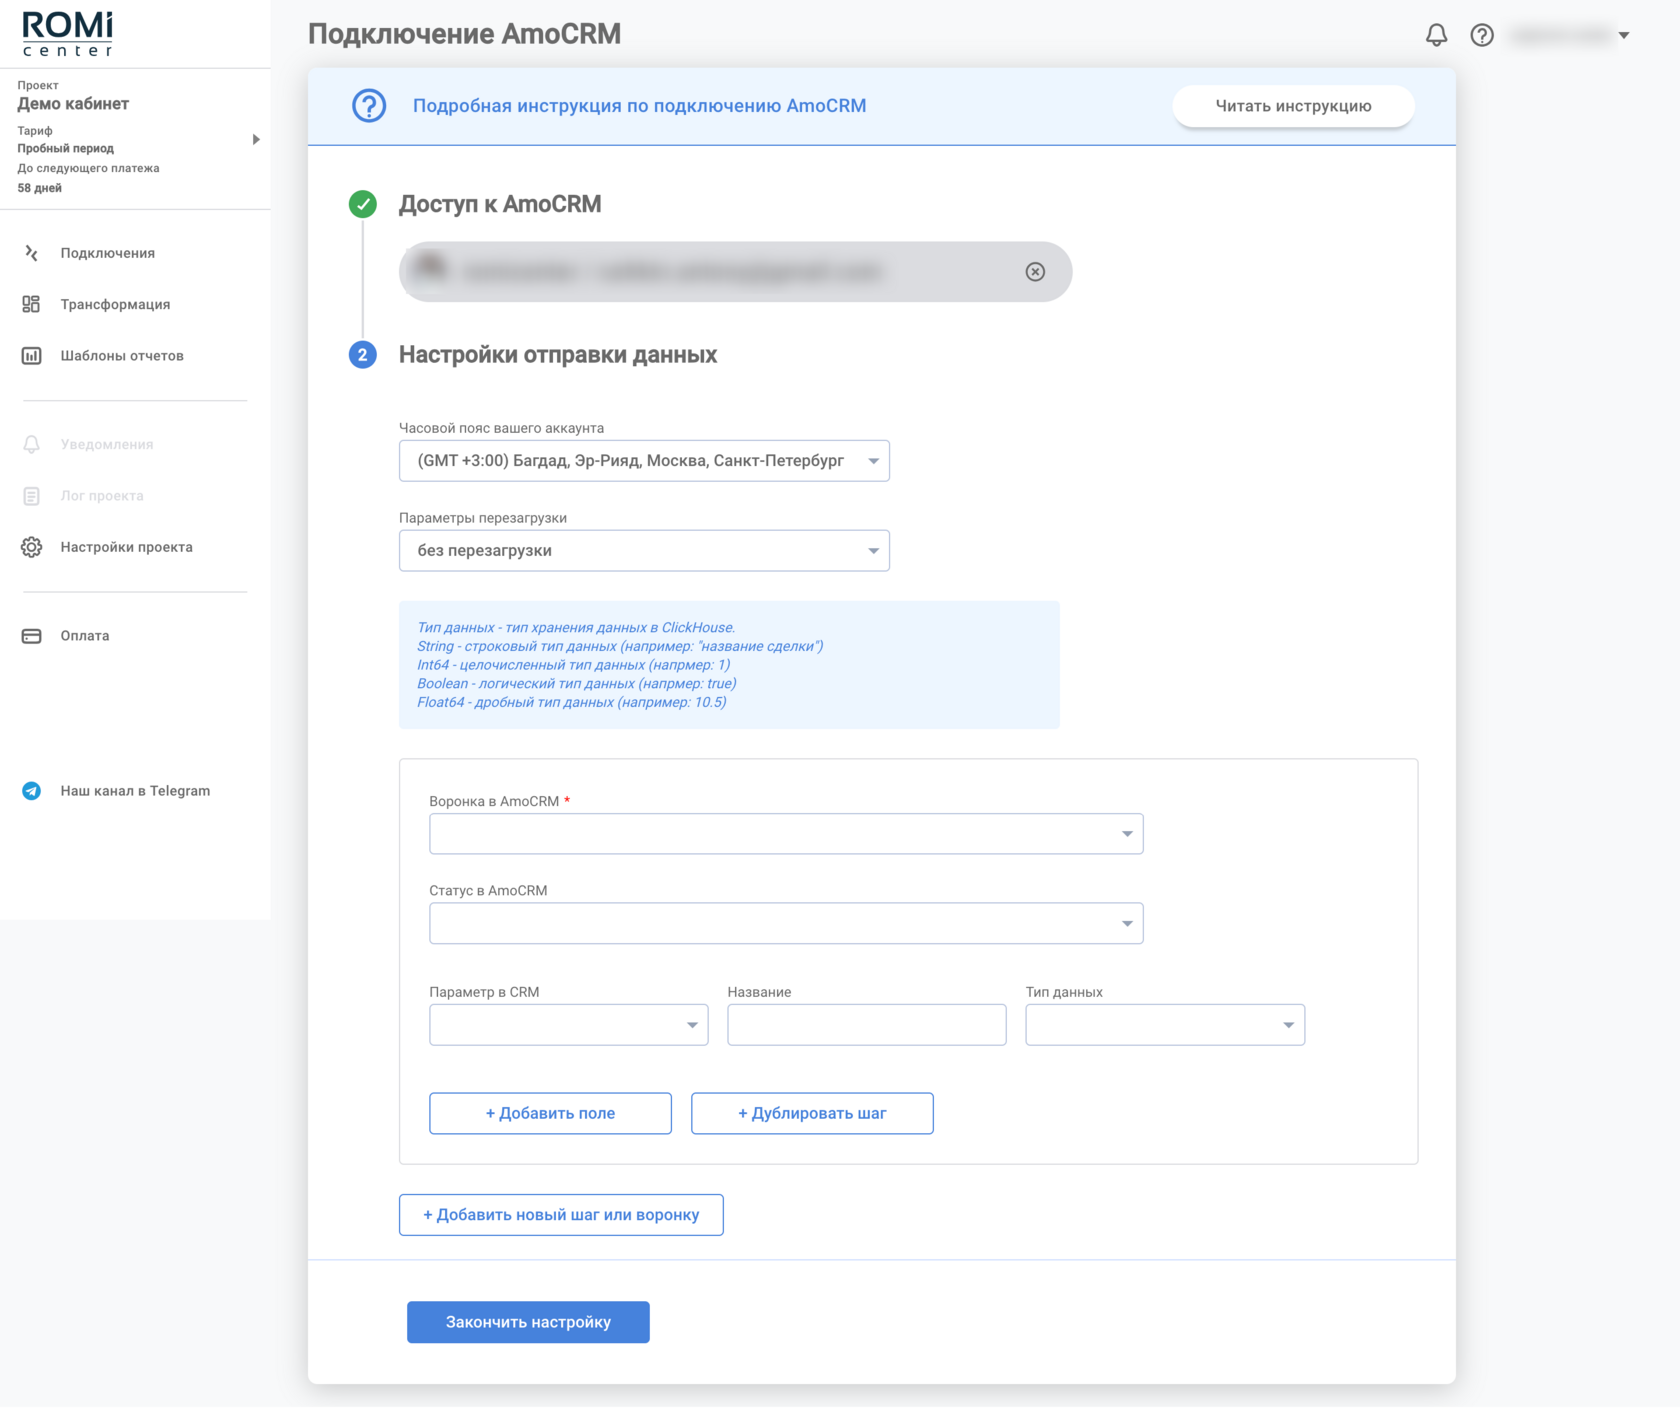Image resolution: width=1680 pixels, height=1408 pixels.
Task: Open the Тип данных dropdown
Action: click(1165, 1025)
